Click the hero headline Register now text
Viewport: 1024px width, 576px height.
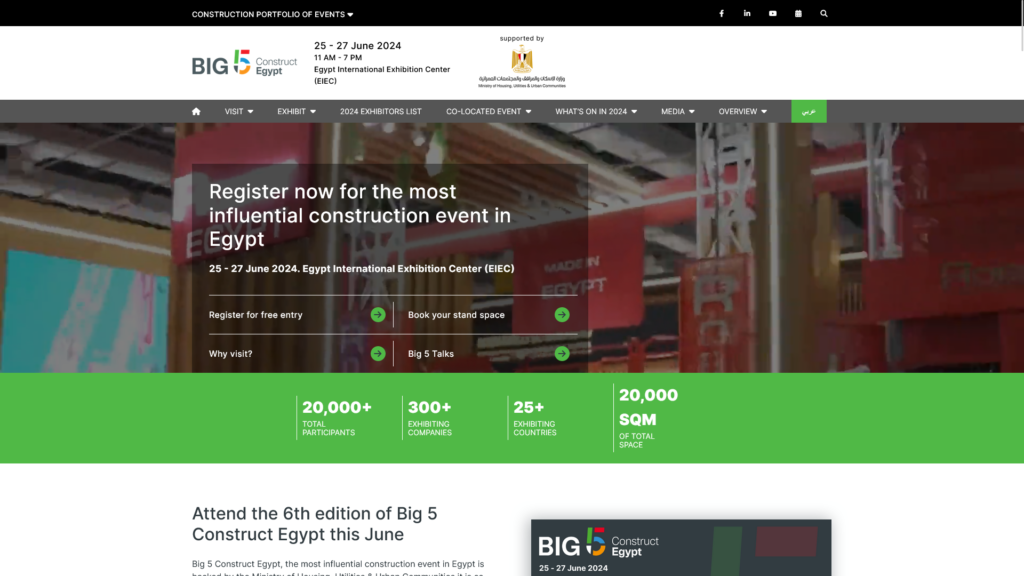pos(360,215)
